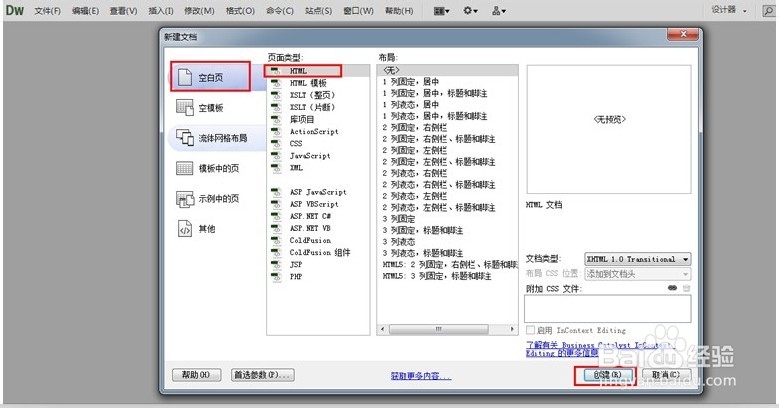Click the layout list horizontal scrollbar
This screenshot has height=408, width=779.
(x=438, y=329)
